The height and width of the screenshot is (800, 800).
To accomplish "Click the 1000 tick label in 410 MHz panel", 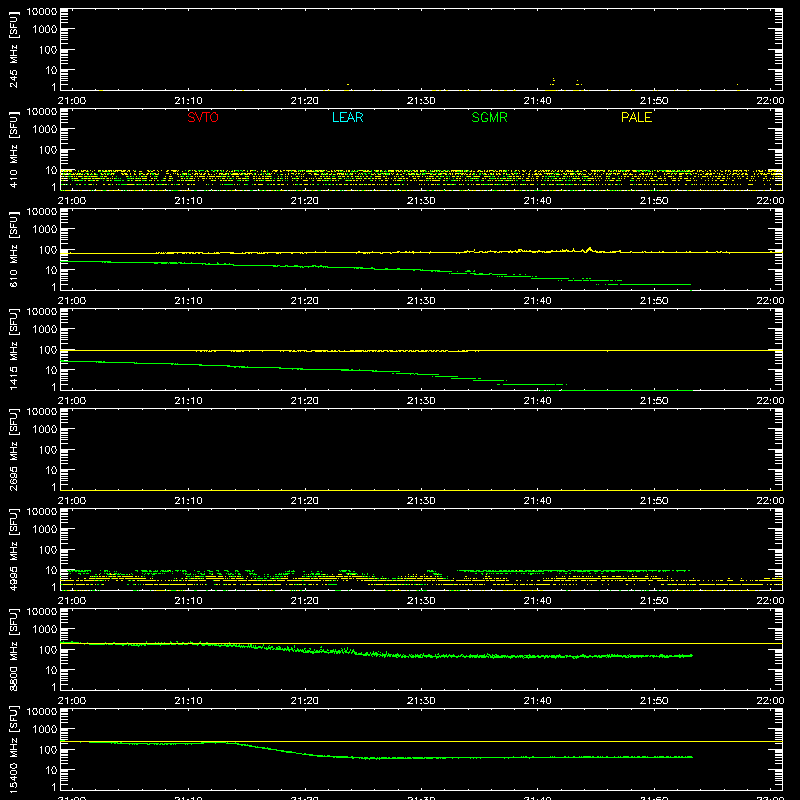I will [45, 130].
